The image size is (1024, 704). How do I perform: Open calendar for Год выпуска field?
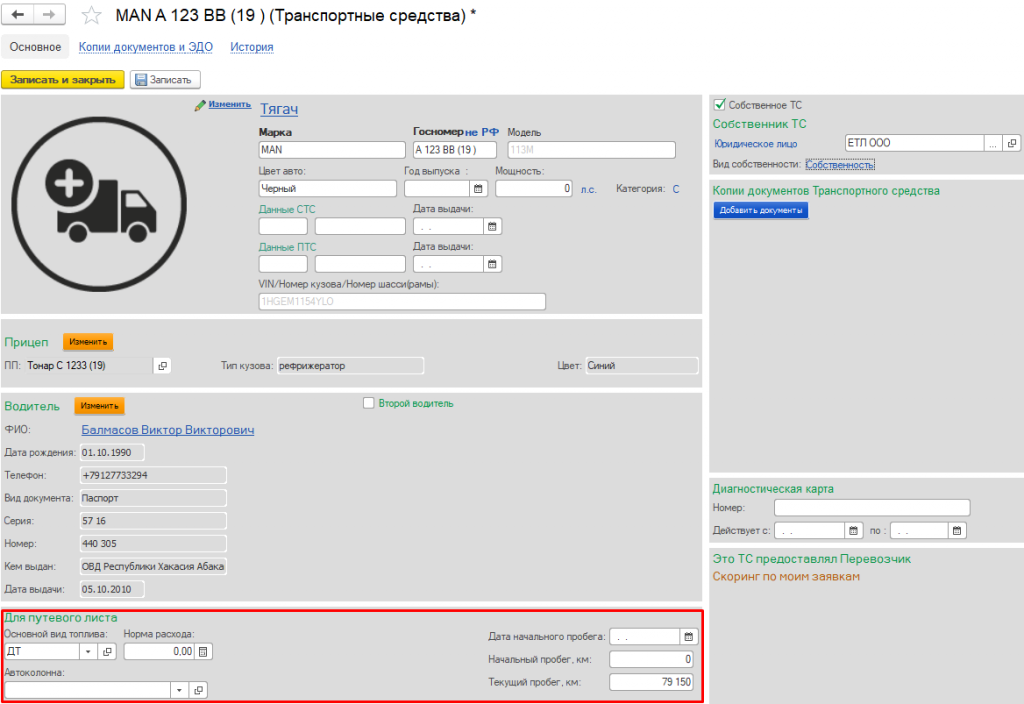(x=478, y=189)
